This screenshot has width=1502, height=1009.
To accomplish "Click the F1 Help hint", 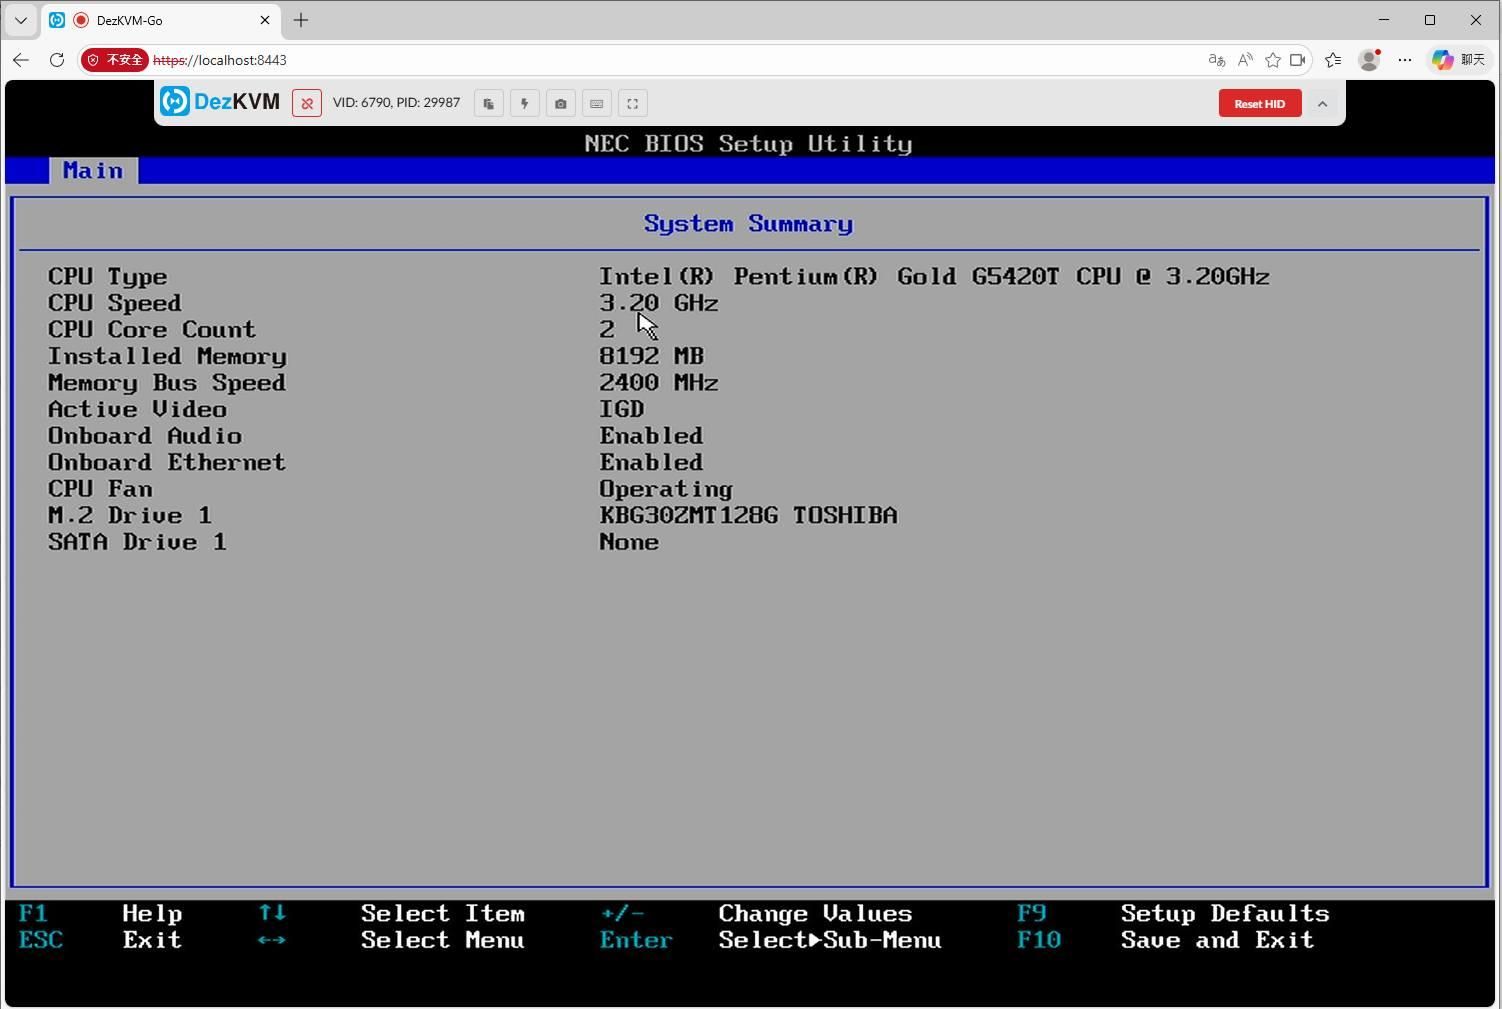I will coord(100,914).
